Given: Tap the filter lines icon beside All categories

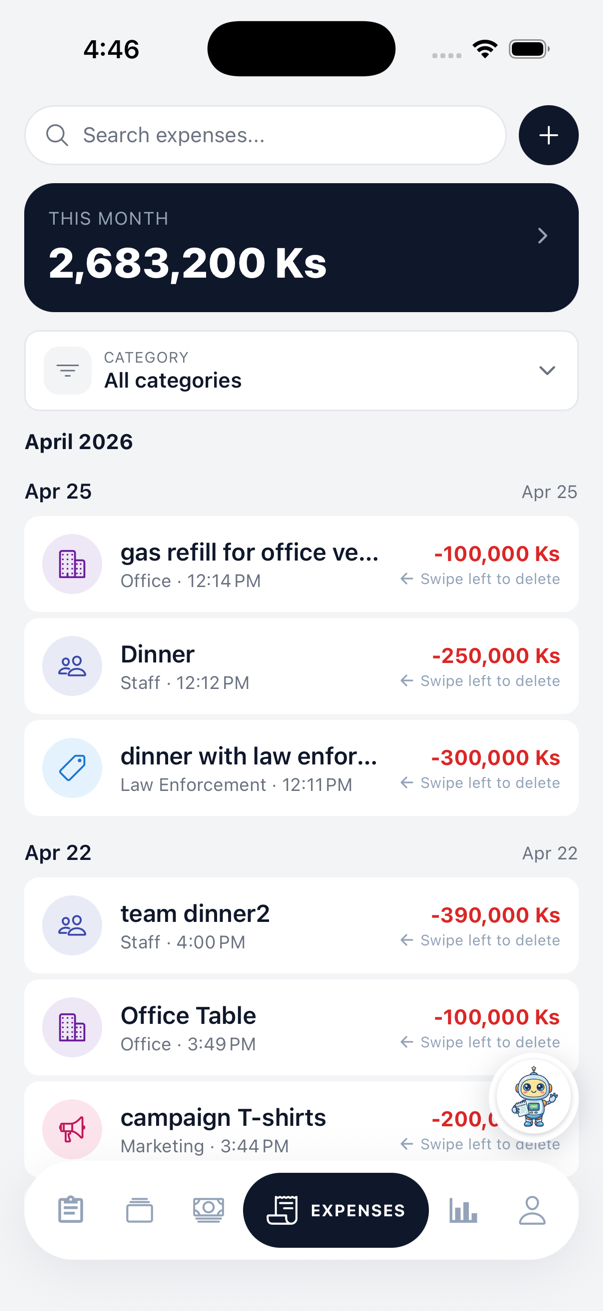Looking at the screenshot, I should point(66,370).
